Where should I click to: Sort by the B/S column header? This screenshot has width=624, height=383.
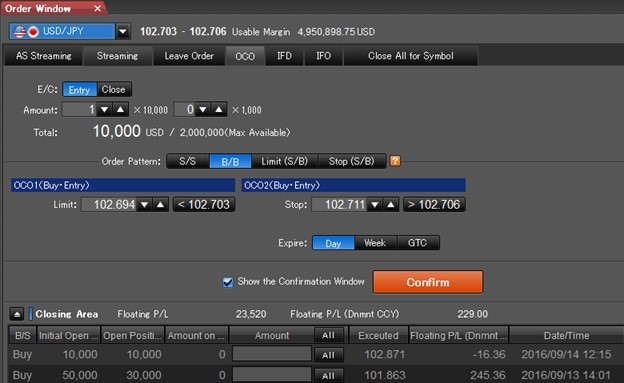pyautogui.click(x=22, y=335)
